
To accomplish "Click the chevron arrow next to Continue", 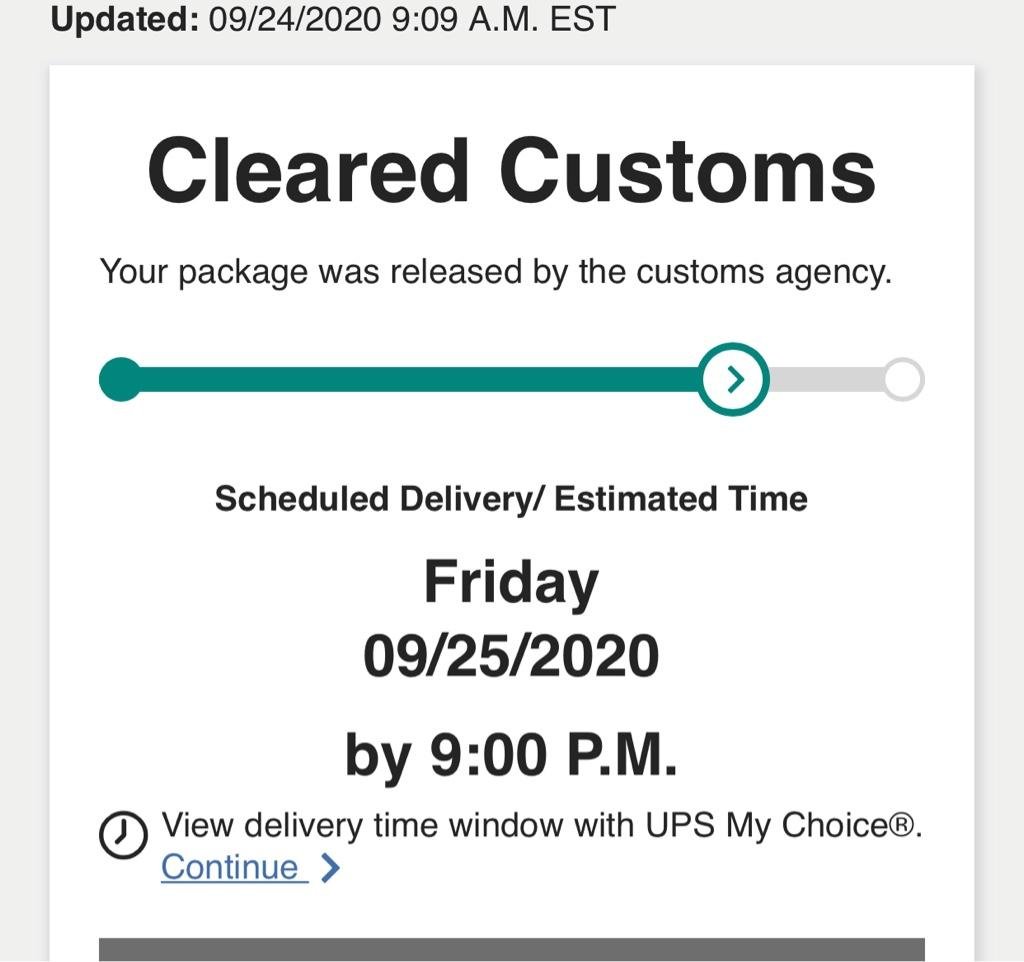I will point(331,868).
